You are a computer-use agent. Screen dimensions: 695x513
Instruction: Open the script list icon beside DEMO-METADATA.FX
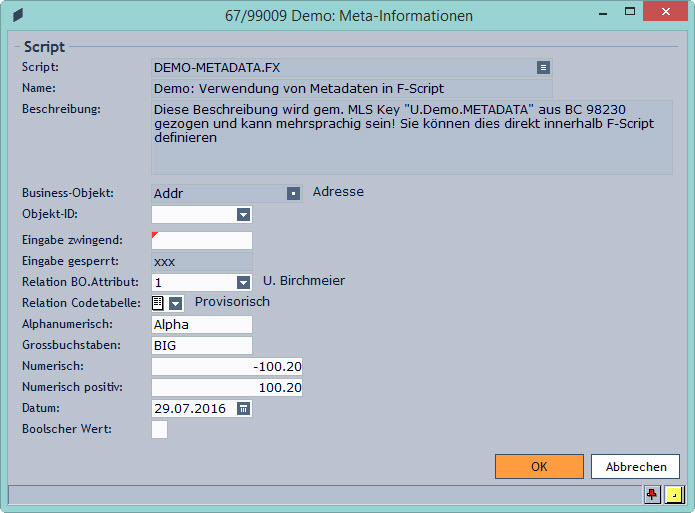543,67
